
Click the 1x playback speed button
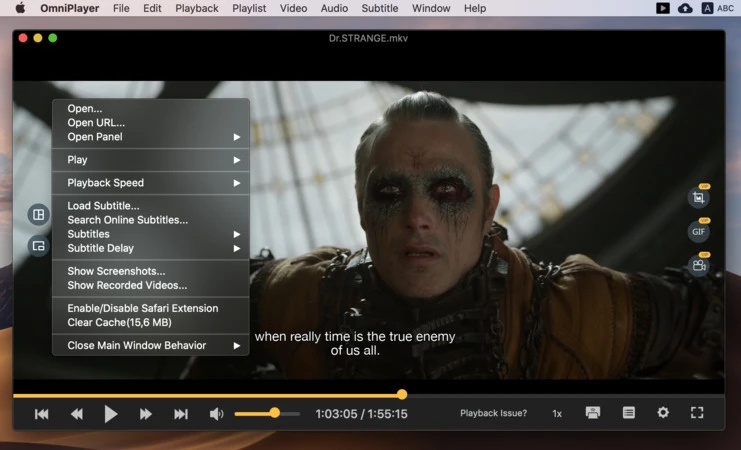557,413
